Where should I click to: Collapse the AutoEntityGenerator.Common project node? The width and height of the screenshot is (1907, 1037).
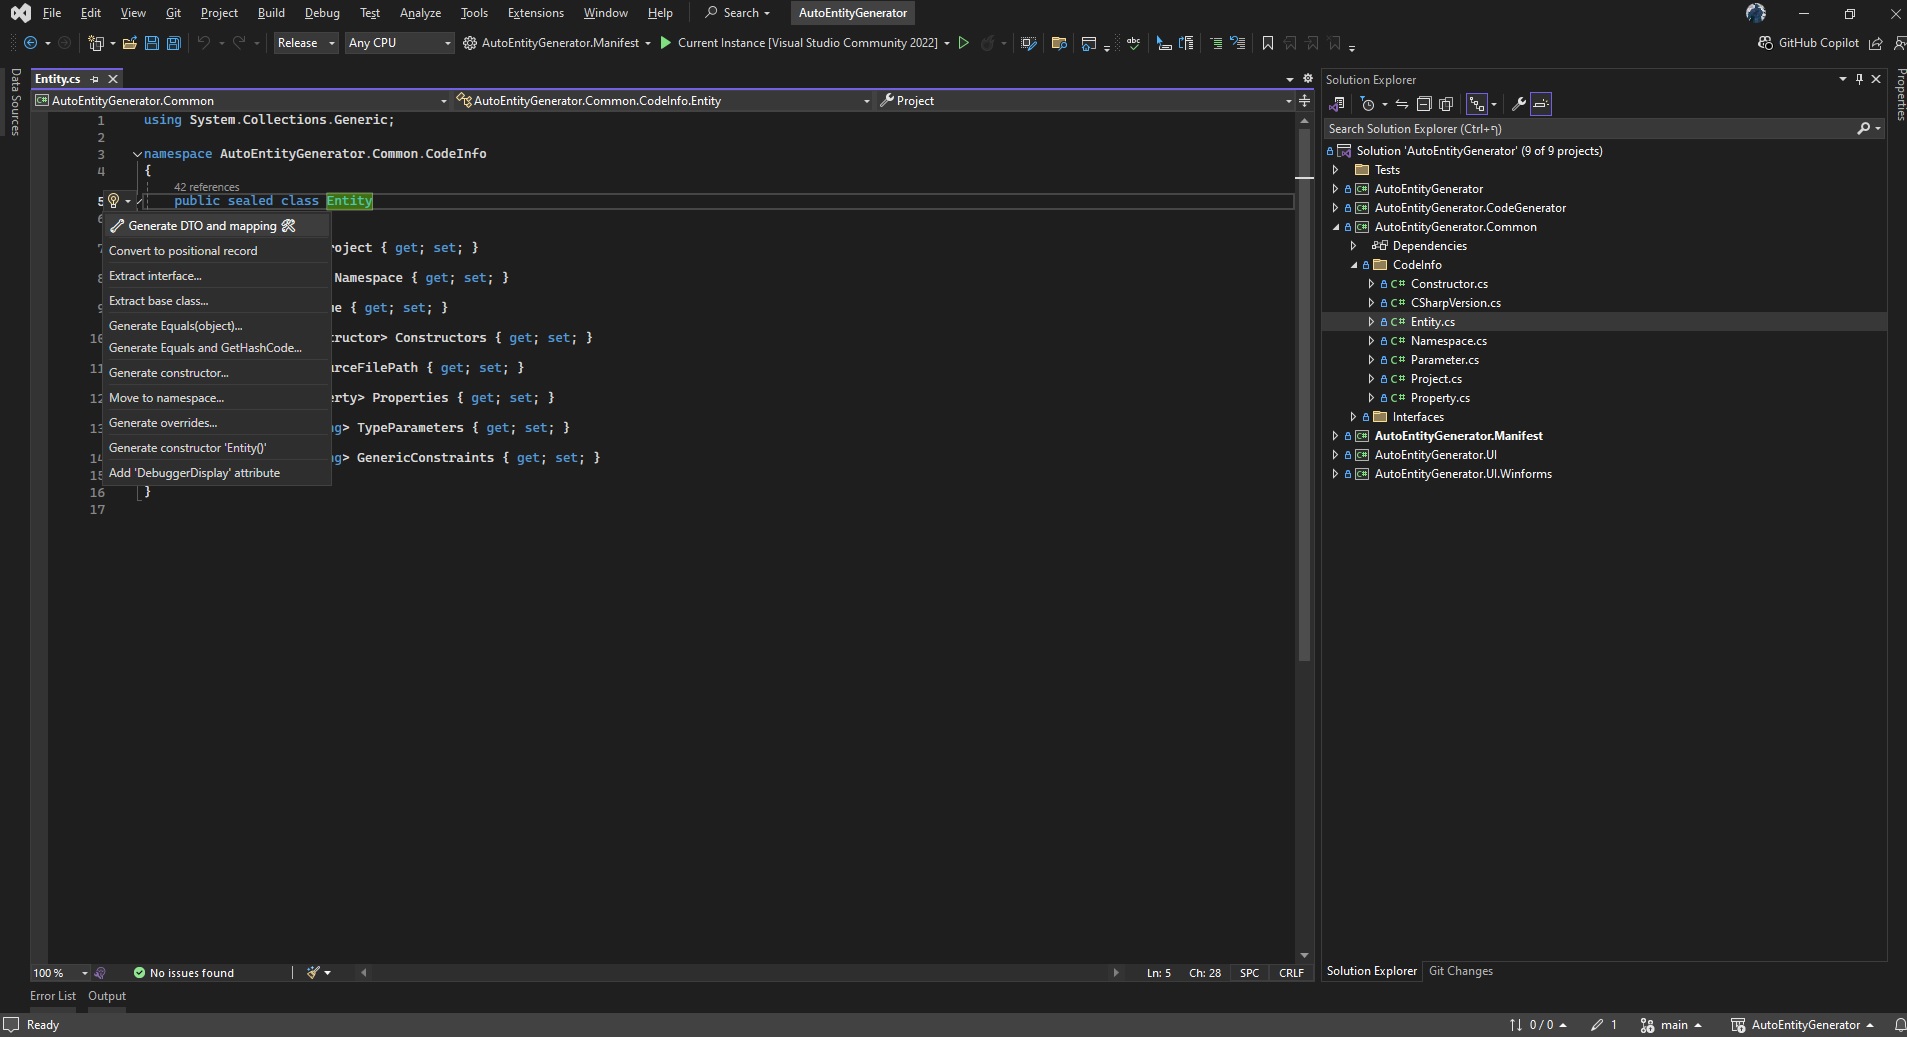1335,227
